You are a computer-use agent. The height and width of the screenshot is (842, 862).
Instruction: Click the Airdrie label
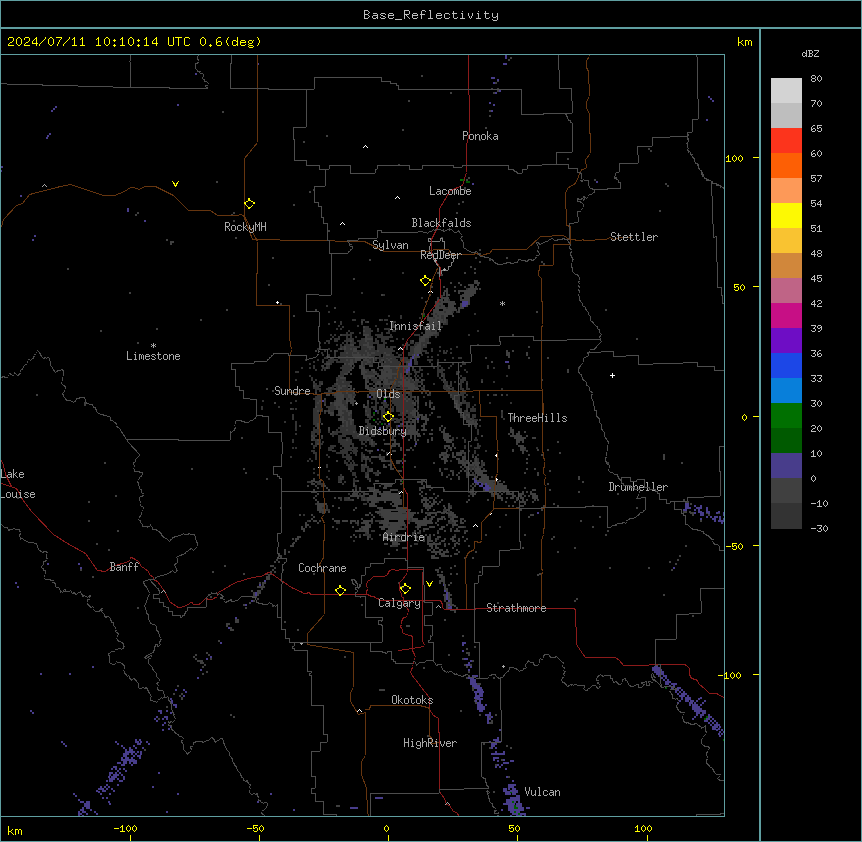tap(404, 537)
